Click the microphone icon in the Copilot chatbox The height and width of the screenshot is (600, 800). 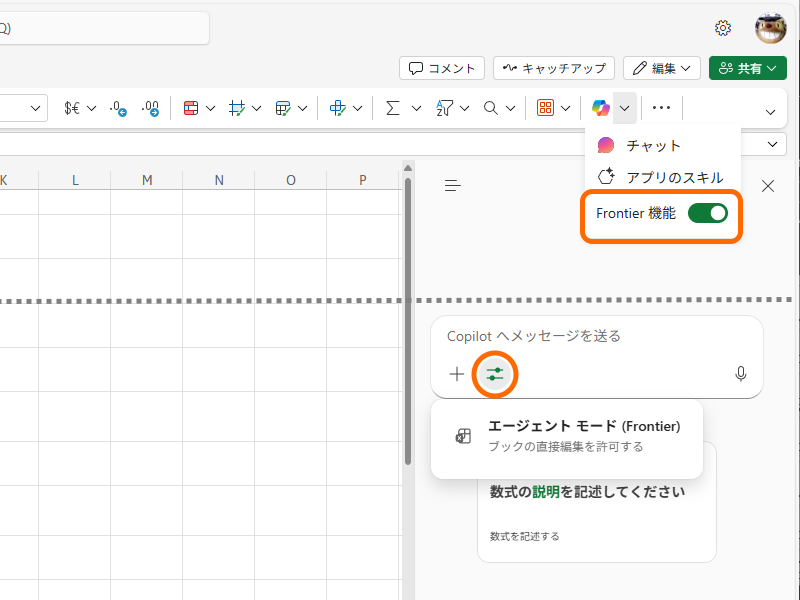[741, 373]
